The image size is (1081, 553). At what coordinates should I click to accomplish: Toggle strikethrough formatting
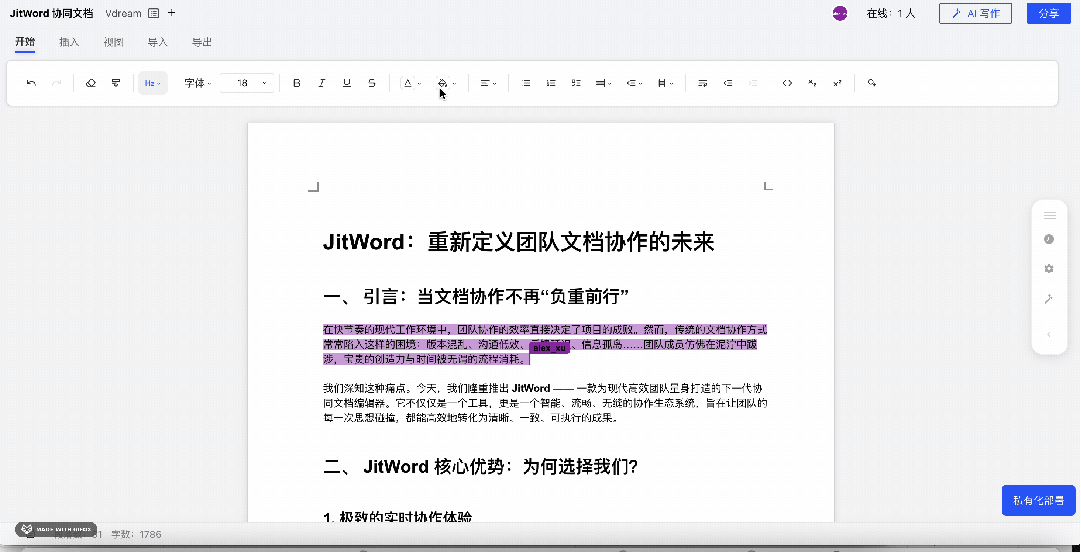(372, 83)
